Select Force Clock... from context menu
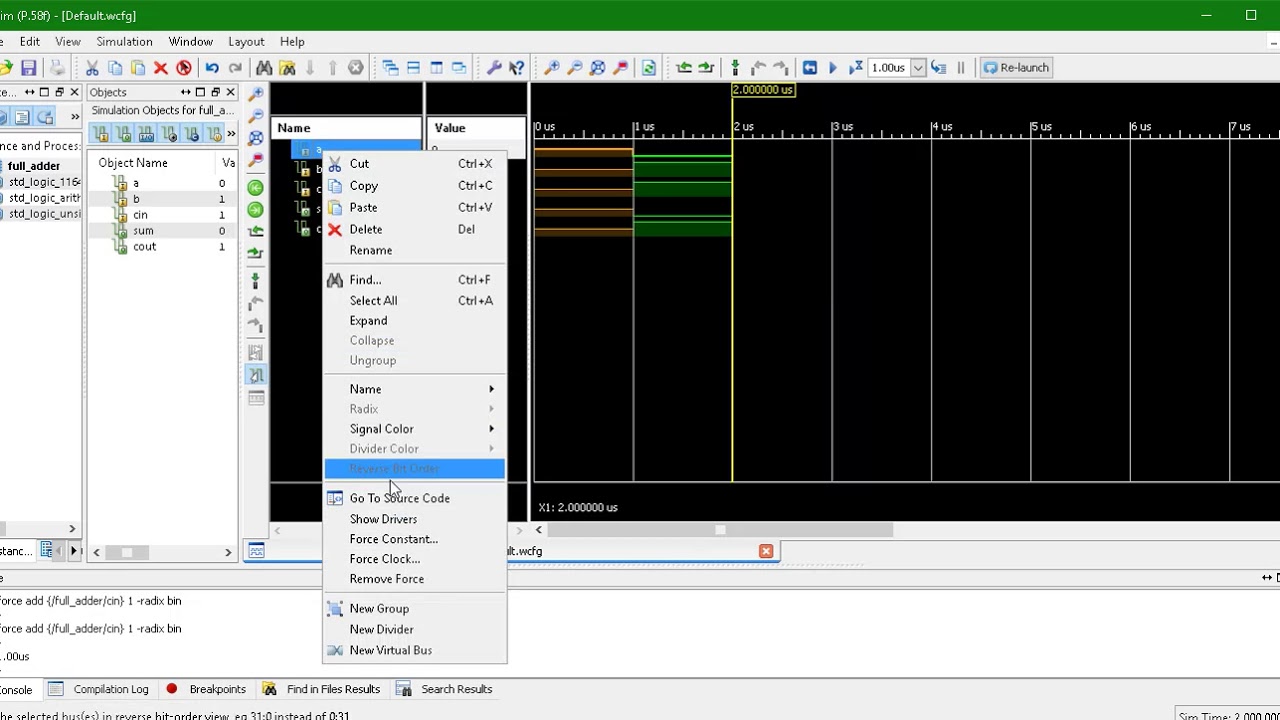Image resolution: width=1280 pixels, height=720 pixels. (x=415, y=559)
